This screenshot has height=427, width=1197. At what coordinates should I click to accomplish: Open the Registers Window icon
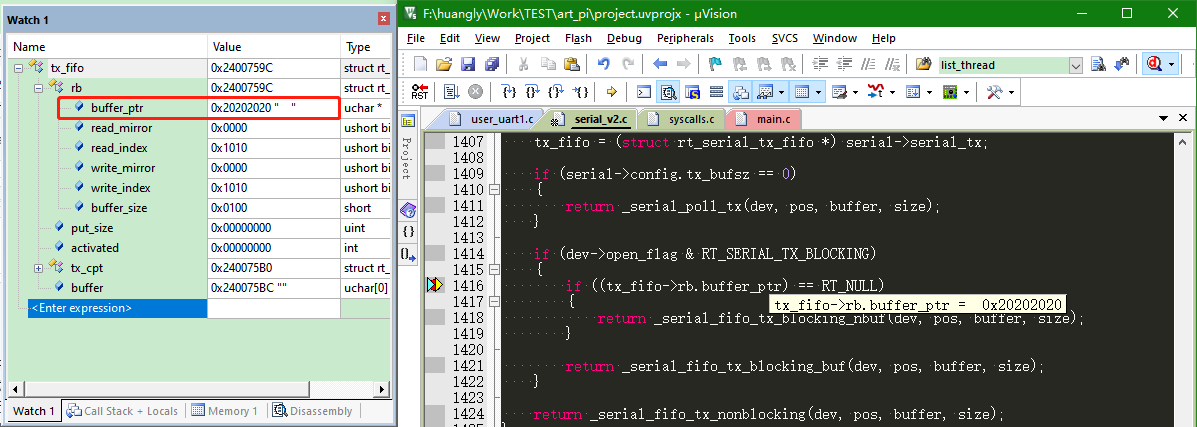(716, 92)
